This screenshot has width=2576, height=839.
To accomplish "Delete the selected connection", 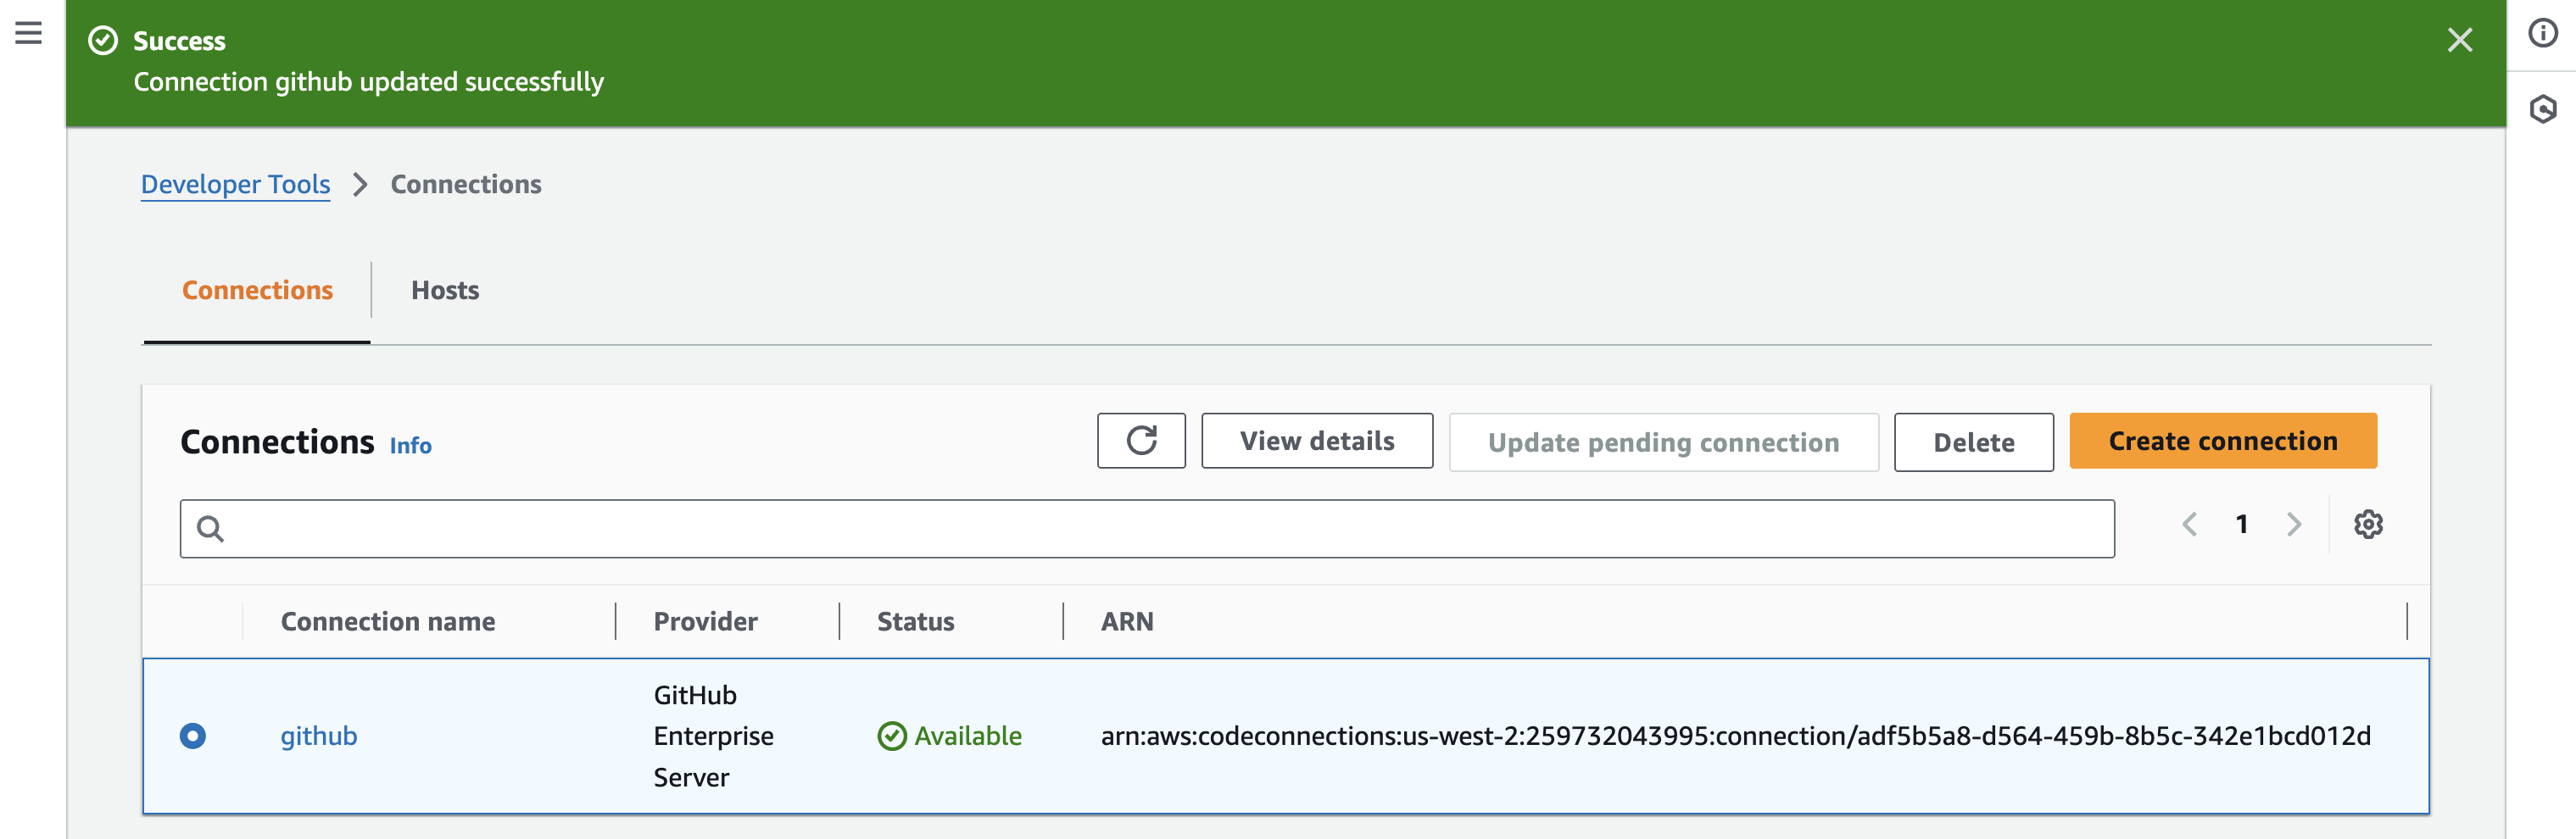I will point(1973,442).
